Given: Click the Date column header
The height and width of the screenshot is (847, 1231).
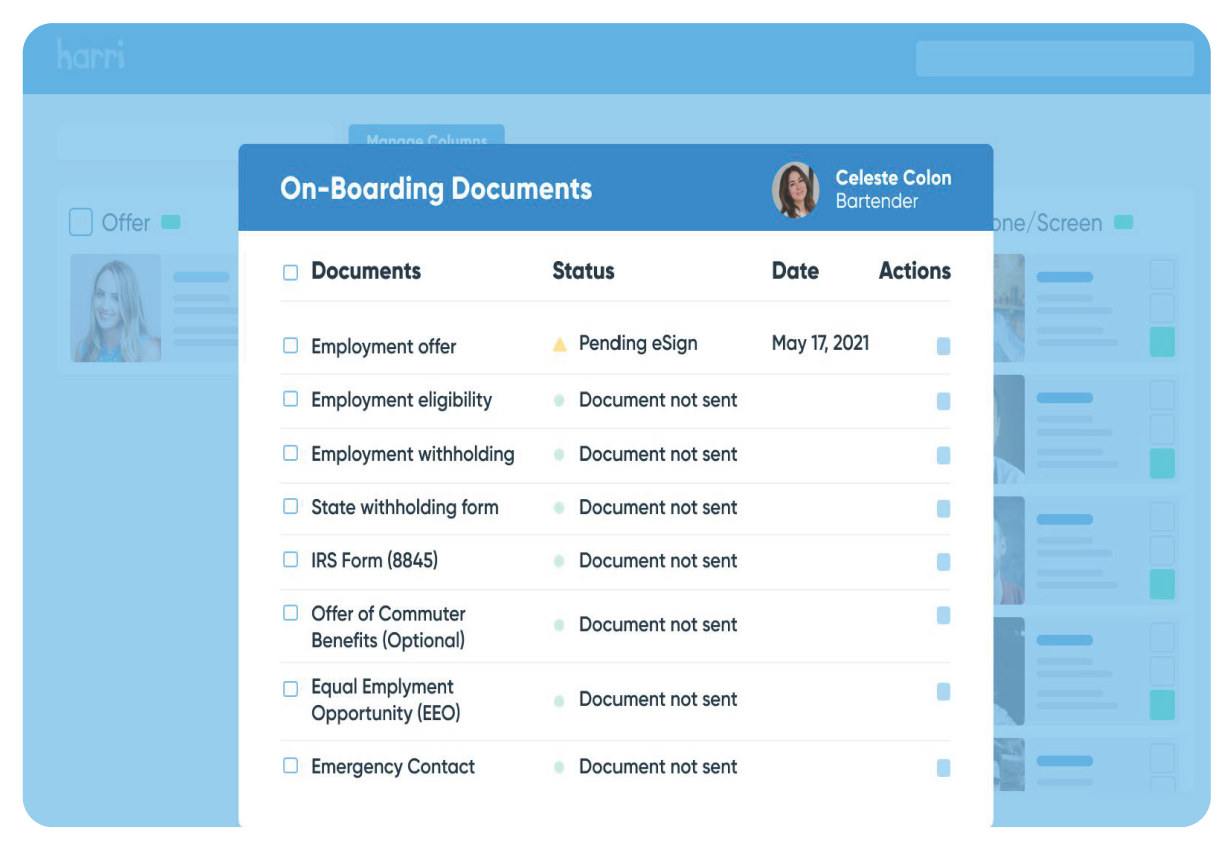Looking at the screenshot, I should point(795,271).
